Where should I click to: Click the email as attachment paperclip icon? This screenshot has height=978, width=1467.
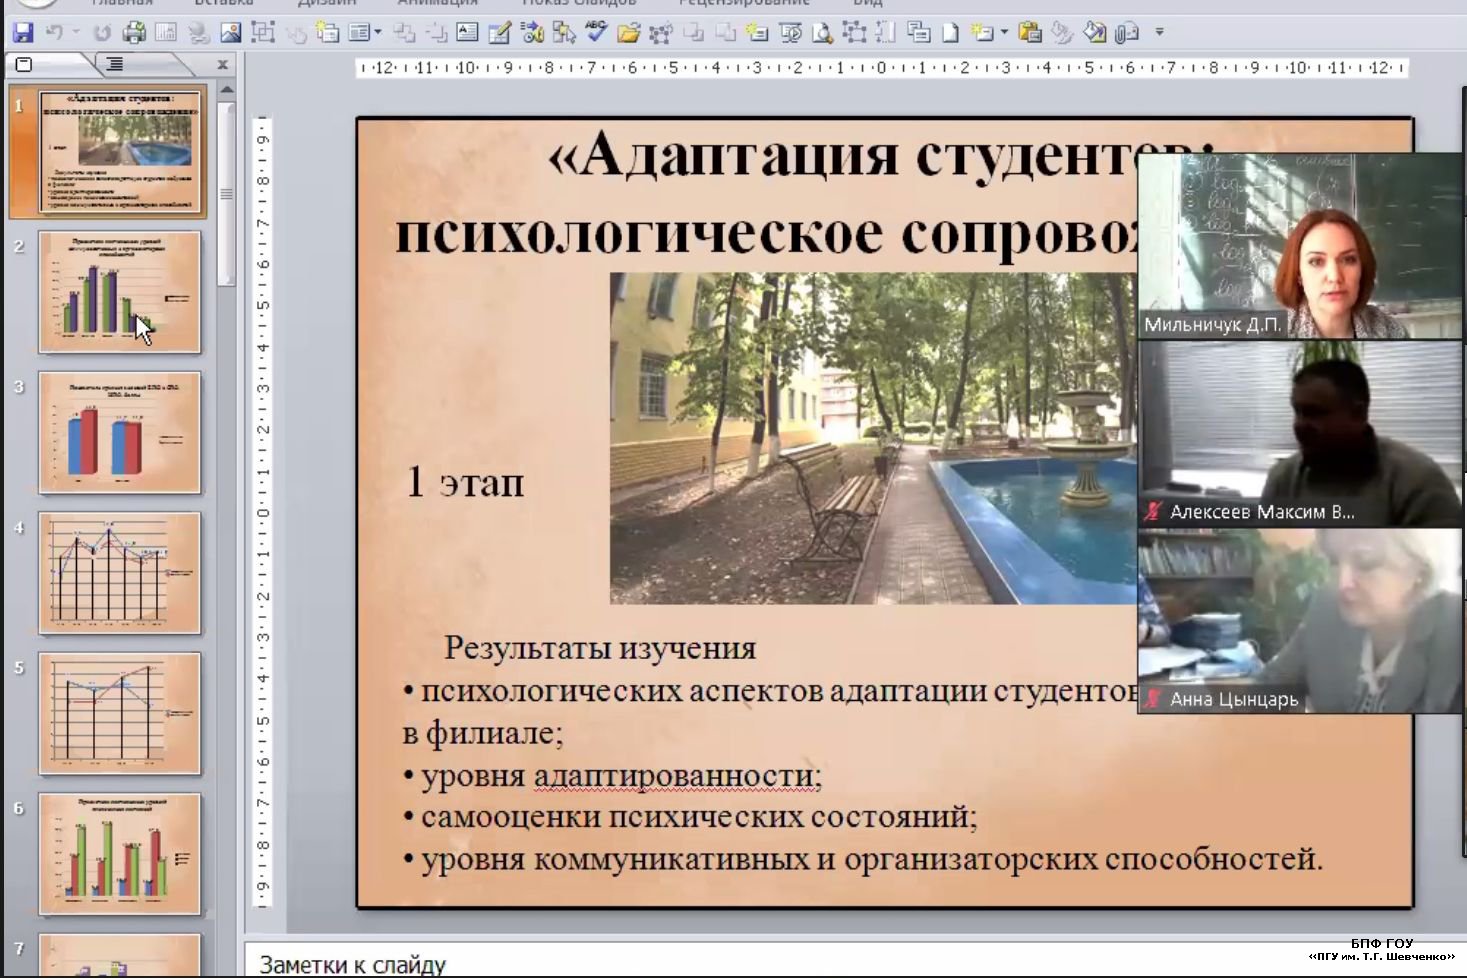click(1127, 33)
